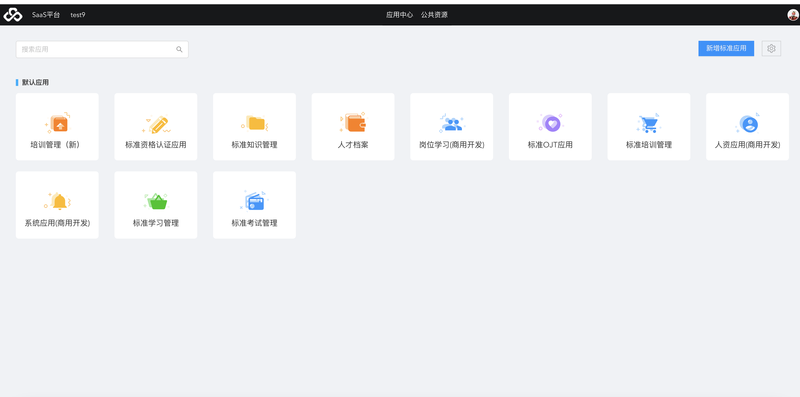Image resolution: width=800 pixels, height=397 pixels.
Task: Click the 标准考试管理 label
Action: (255, 223)
